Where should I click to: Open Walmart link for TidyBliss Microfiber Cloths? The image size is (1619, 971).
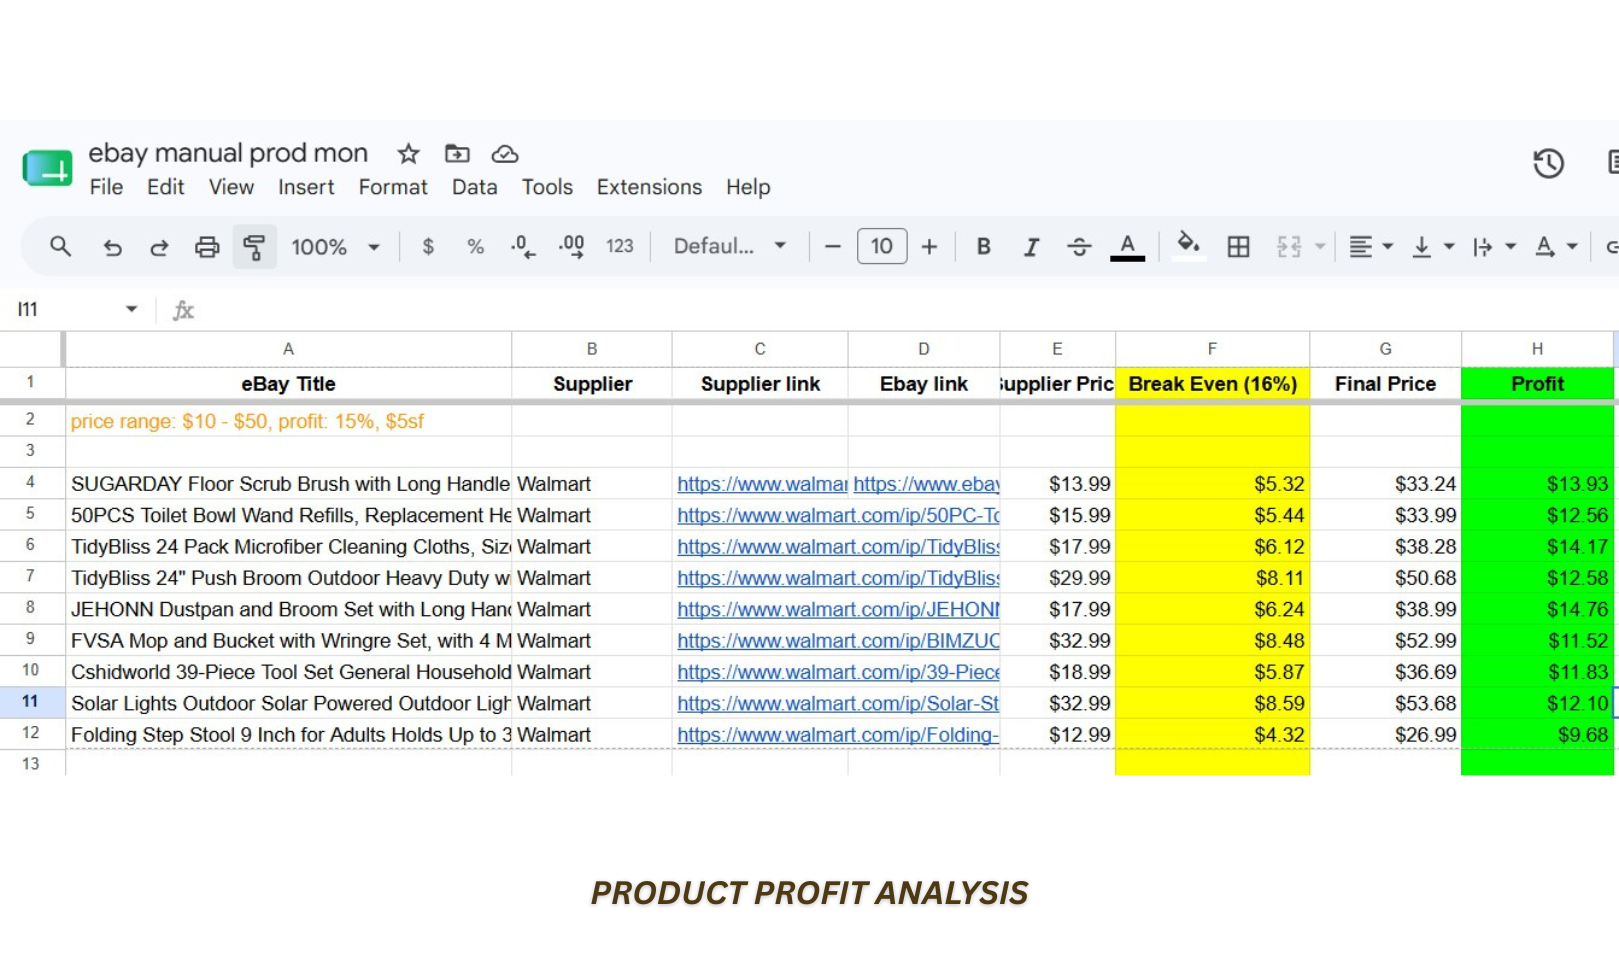838,547
